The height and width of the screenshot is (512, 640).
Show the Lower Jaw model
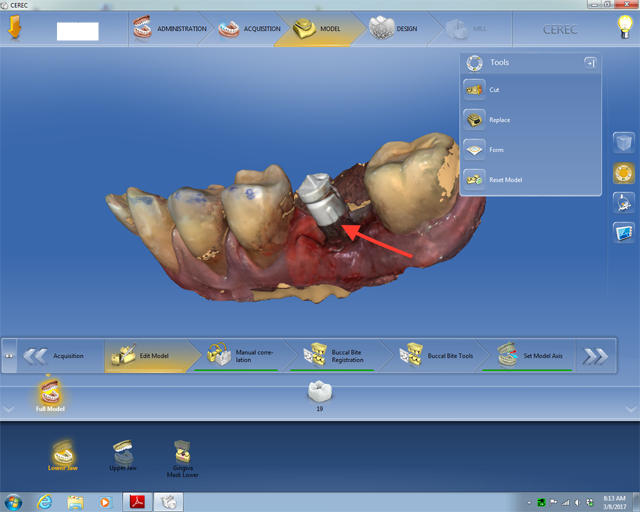click(x=62, y=456)
